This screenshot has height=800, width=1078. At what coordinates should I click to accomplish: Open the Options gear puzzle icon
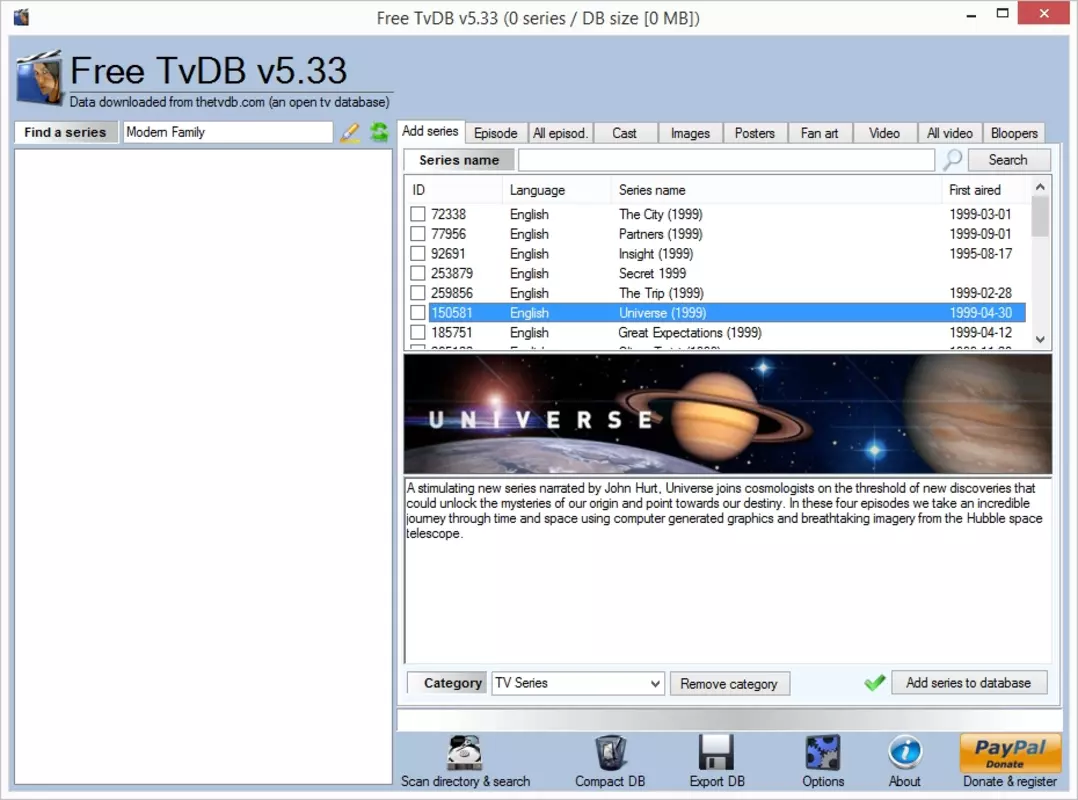(822, 753)
